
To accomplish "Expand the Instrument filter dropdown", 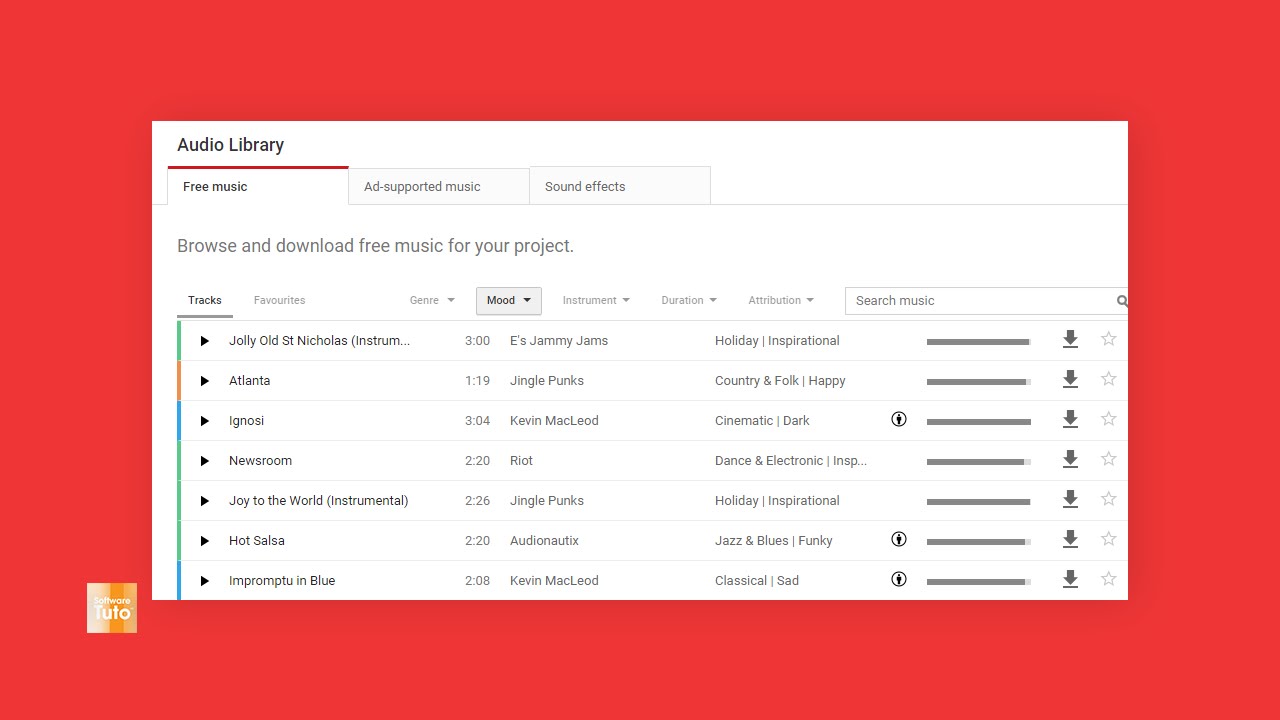I will tap(596, 300).
